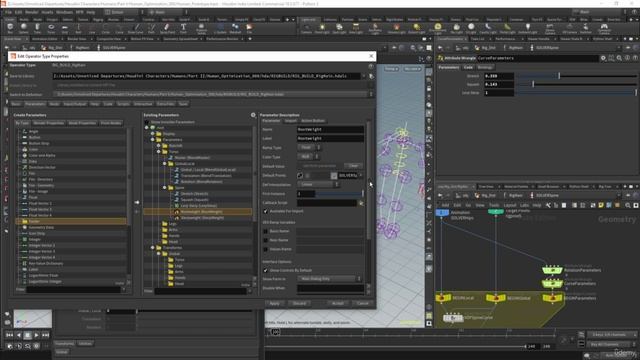The image size is (640, 360).
Task: Click the Name input field
Action: (x=330, y=129)
